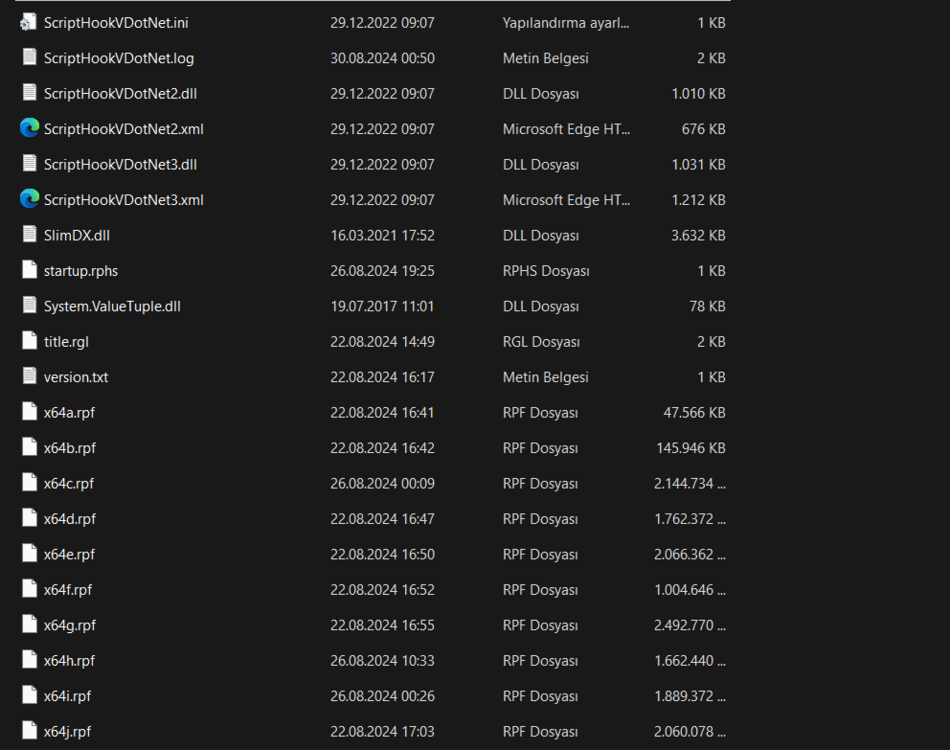Select the file name ScriptHookVDotNet2.xml
950x750 pixels.
coord(124,129)
